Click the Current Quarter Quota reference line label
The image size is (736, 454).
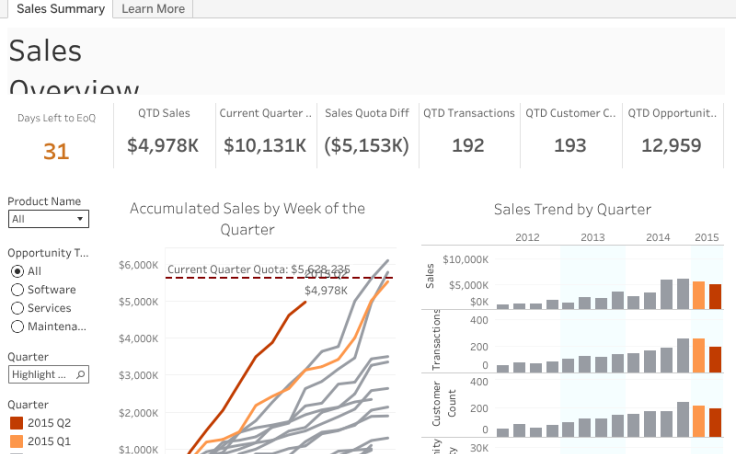tap(258, 269)
